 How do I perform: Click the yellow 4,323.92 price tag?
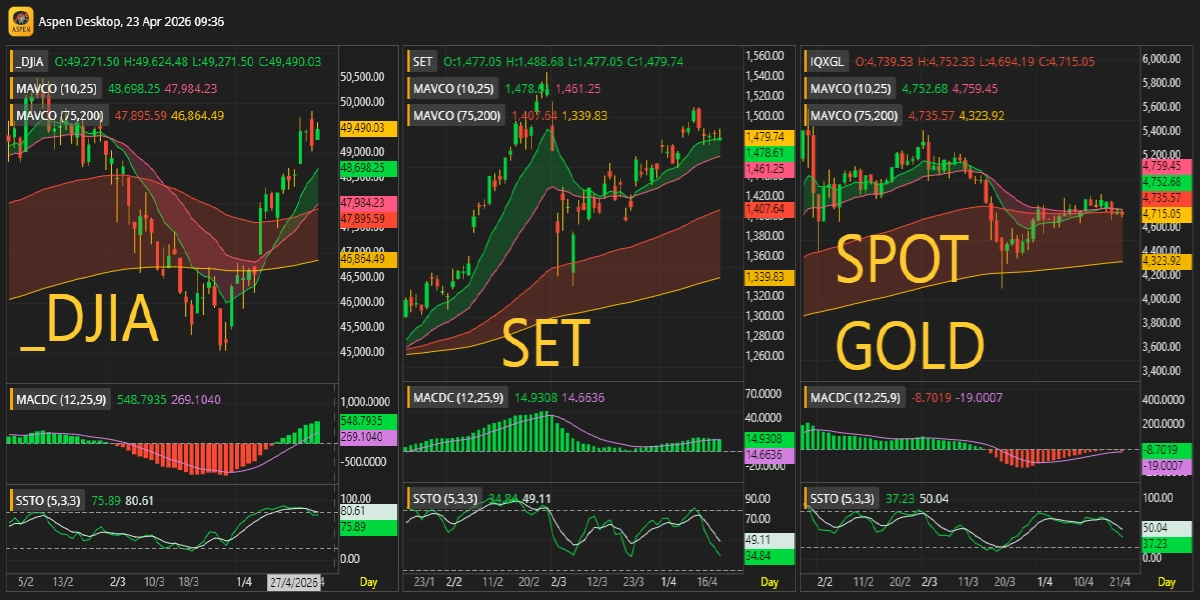(1165, 261)
